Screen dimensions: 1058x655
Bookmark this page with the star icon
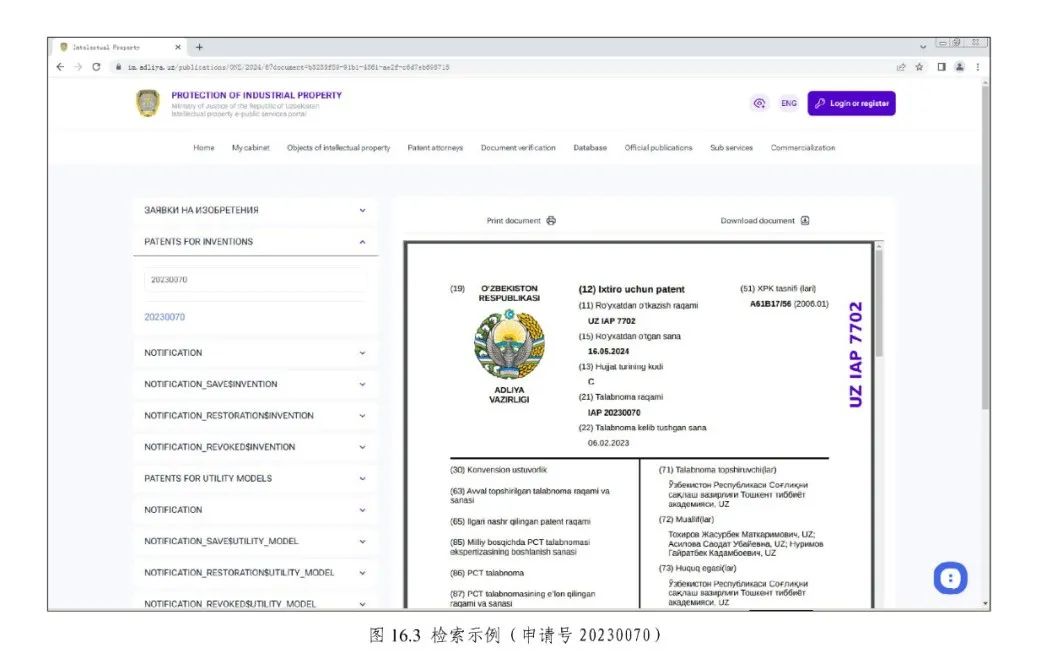click(x=919, y=67)
